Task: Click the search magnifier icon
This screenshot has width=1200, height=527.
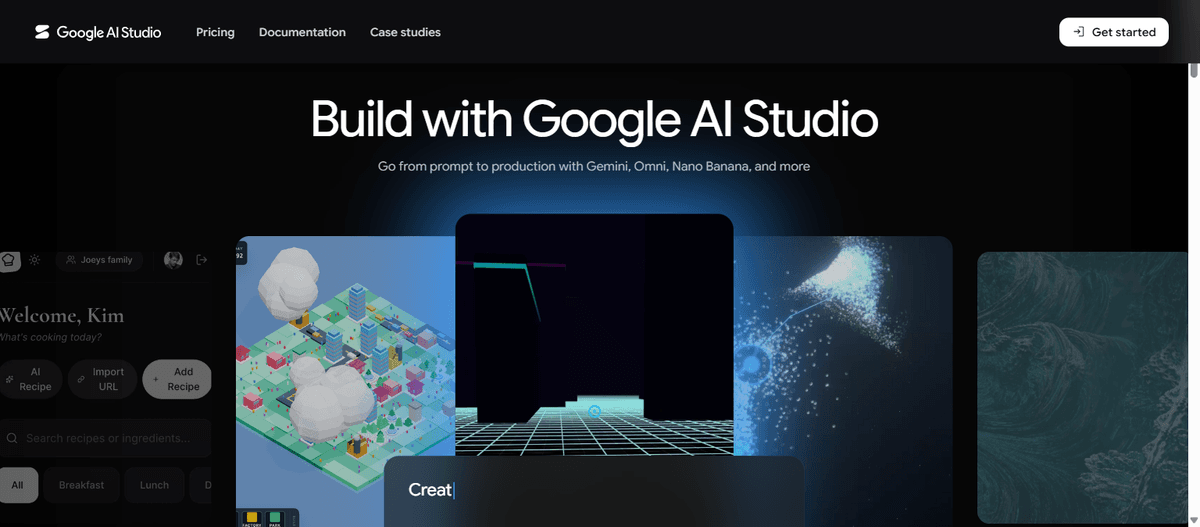Action: tap(13, 438)
